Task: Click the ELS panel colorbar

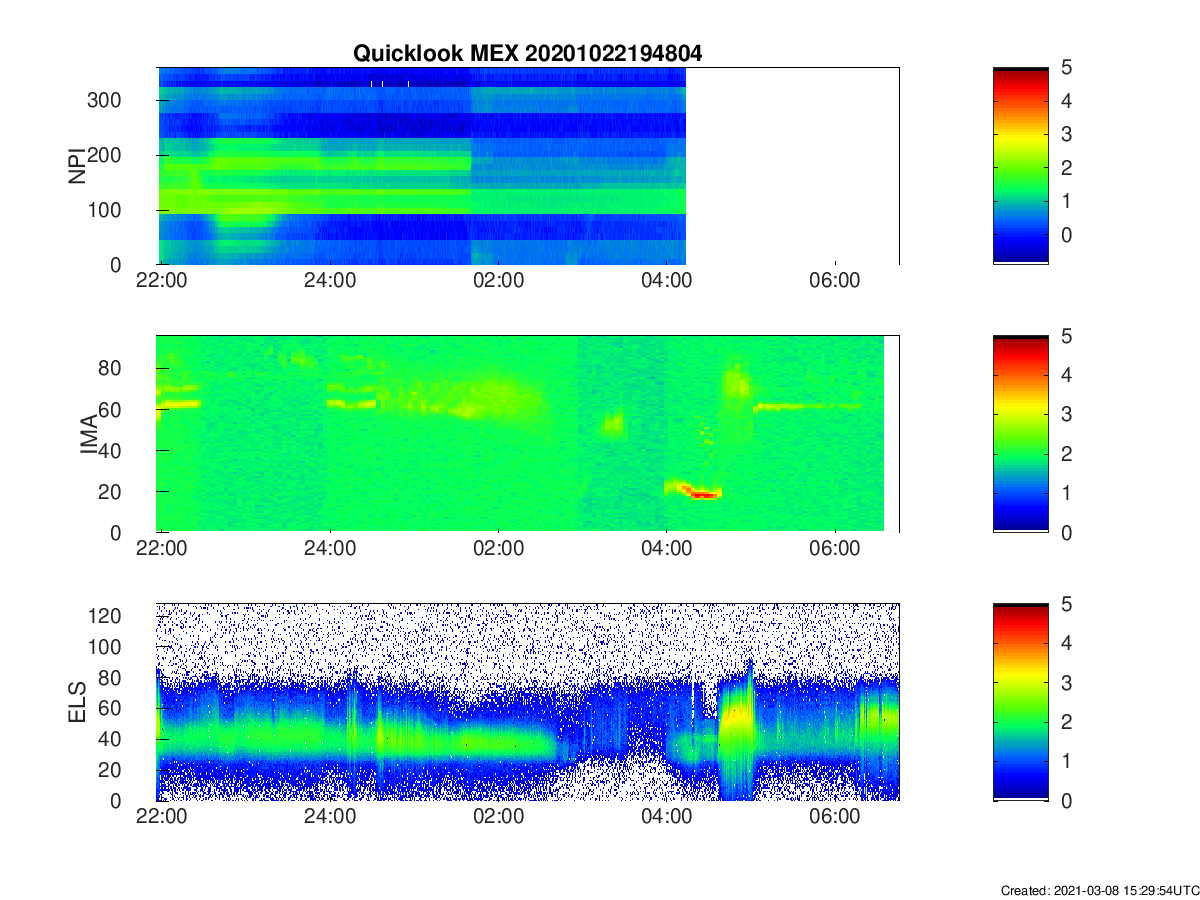Action: click(x=1021, y=702)
